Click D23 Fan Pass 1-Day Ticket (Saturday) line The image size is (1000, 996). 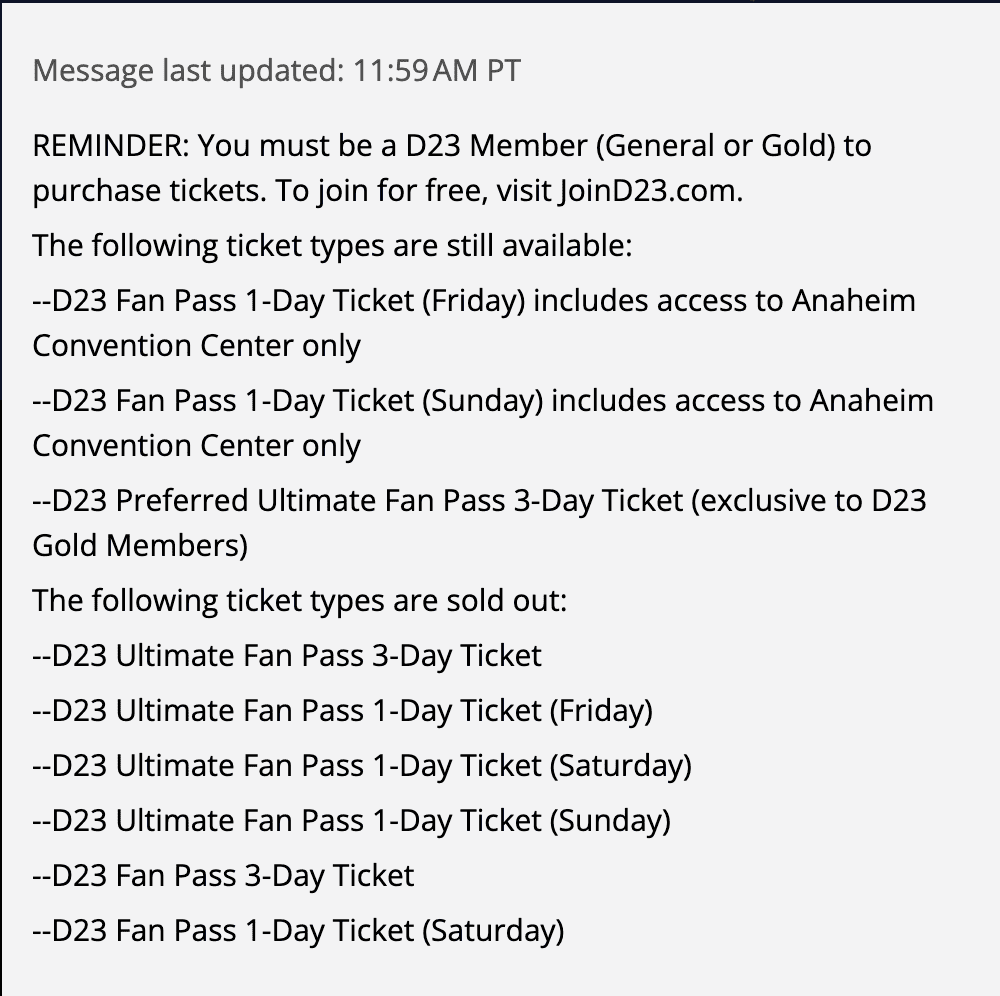coord(298,930)
